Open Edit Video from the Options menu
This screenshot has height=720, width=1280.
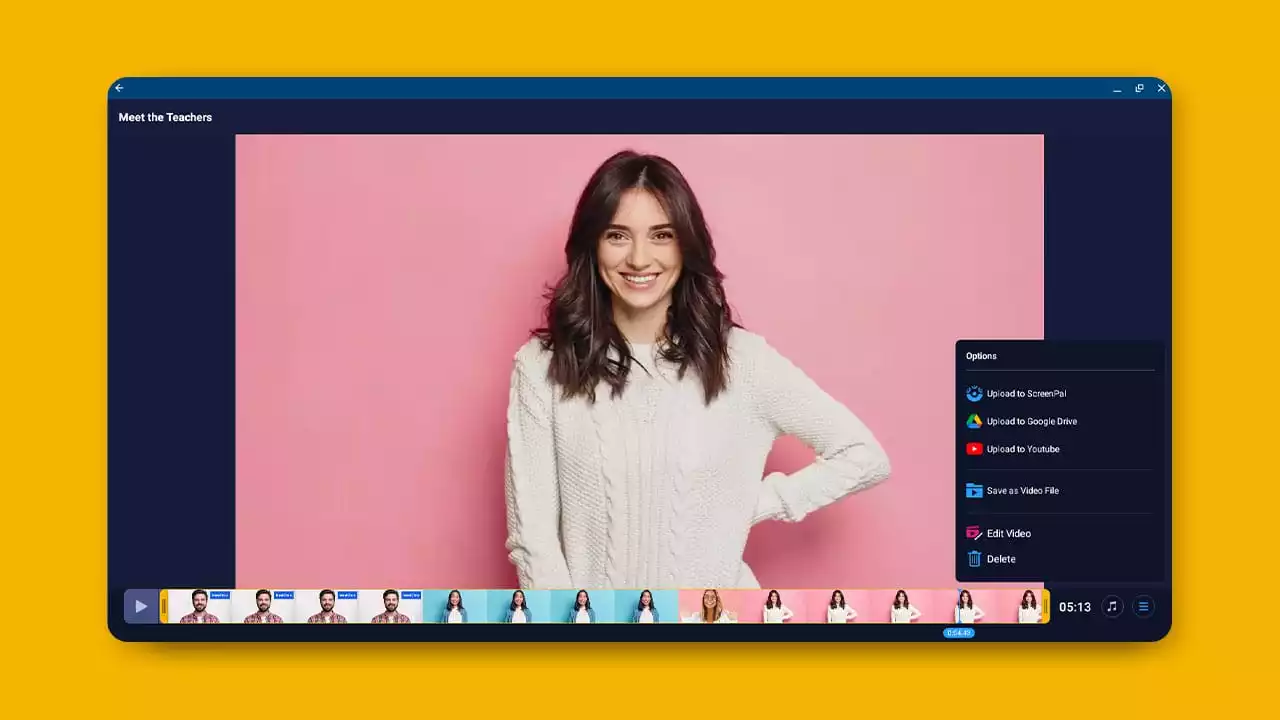pos(998,534)
